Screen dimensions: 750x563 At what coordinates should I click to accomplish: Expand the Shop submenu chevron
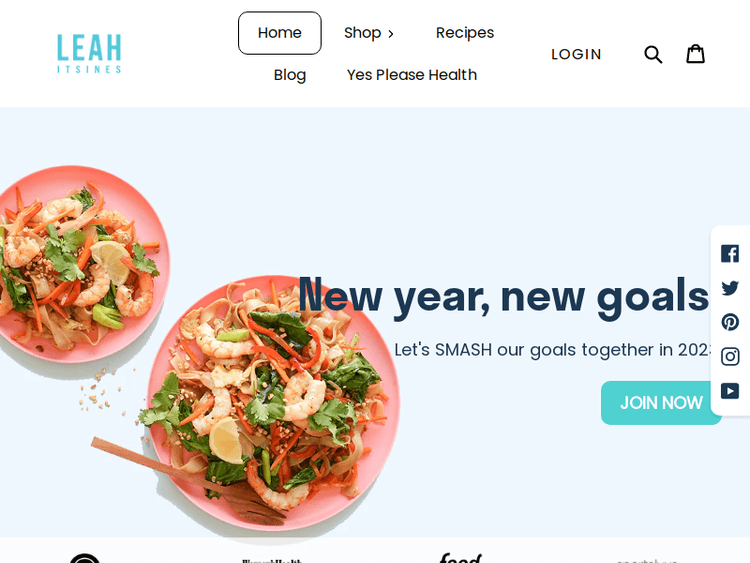[x=391, y=34]
